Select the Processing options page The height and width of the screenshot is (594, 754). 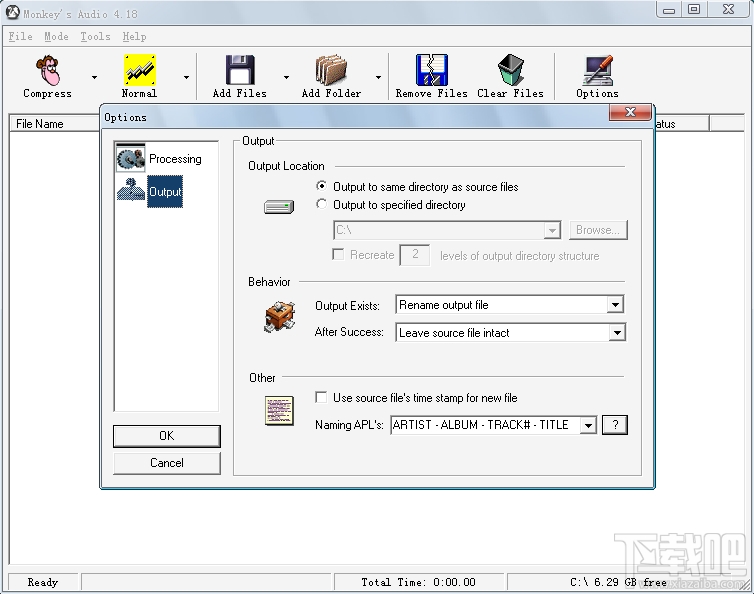(x=175, y=159)
